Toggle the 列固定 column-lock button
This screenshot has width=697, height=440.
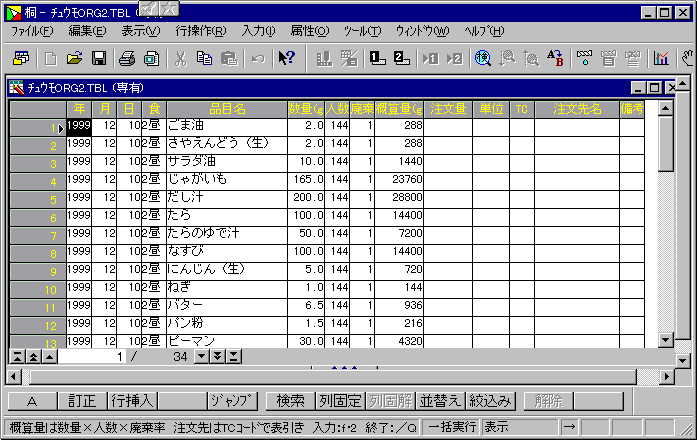[340, 401]
